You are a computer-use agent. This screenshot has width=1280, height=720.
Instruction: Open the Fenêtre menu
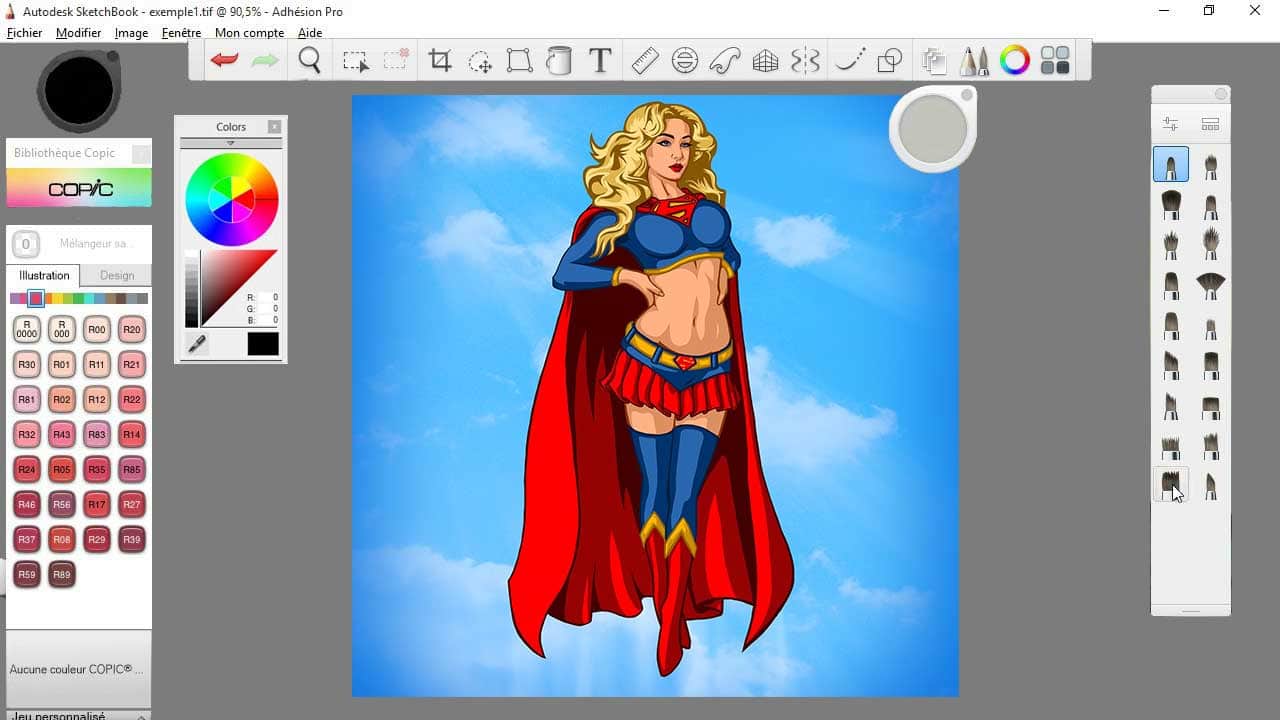(181, 33)
